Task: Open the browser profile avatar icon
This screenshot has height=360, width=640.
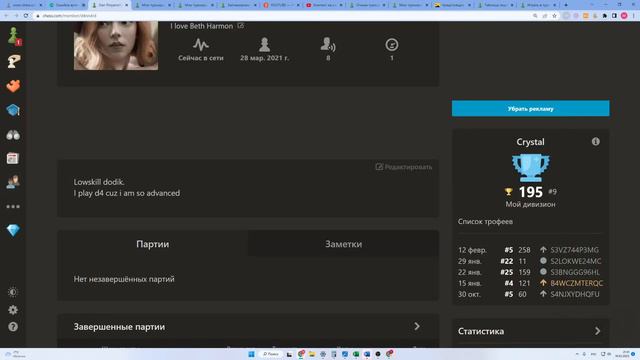Action: (x=624, y=16)
